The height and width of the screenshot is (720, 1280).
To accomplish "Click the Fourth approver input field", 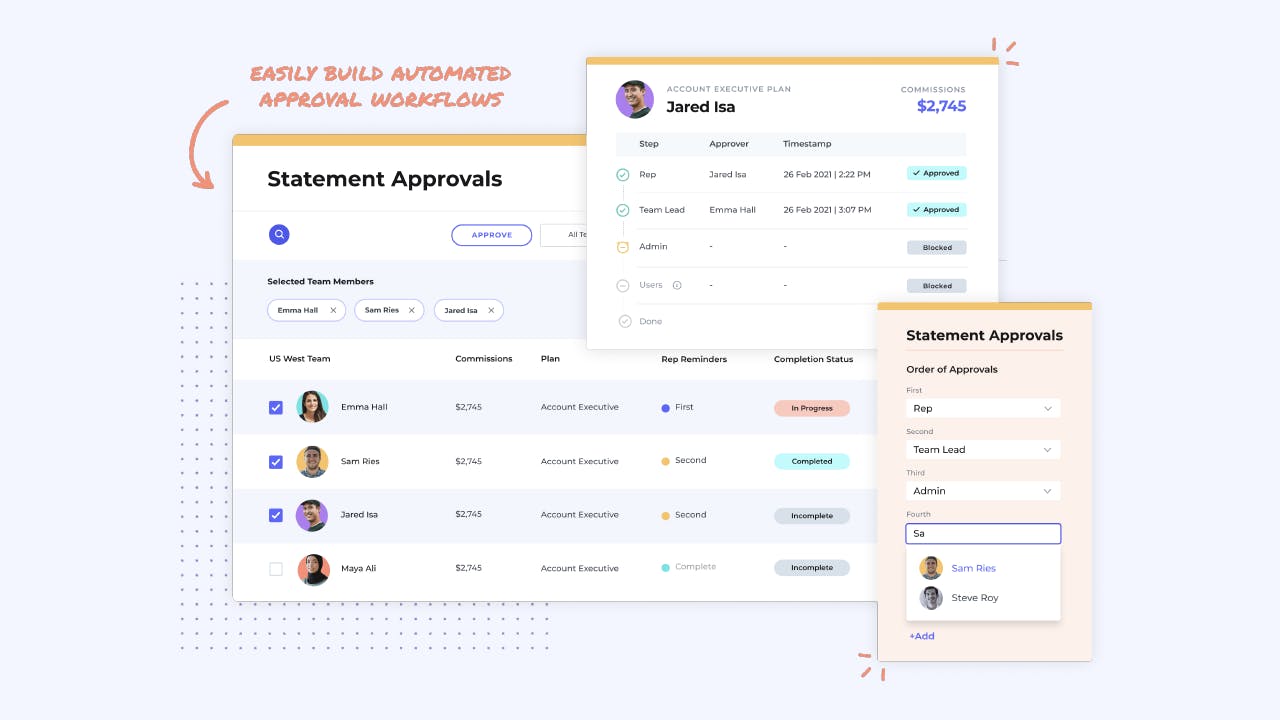I will coord(983,534).
